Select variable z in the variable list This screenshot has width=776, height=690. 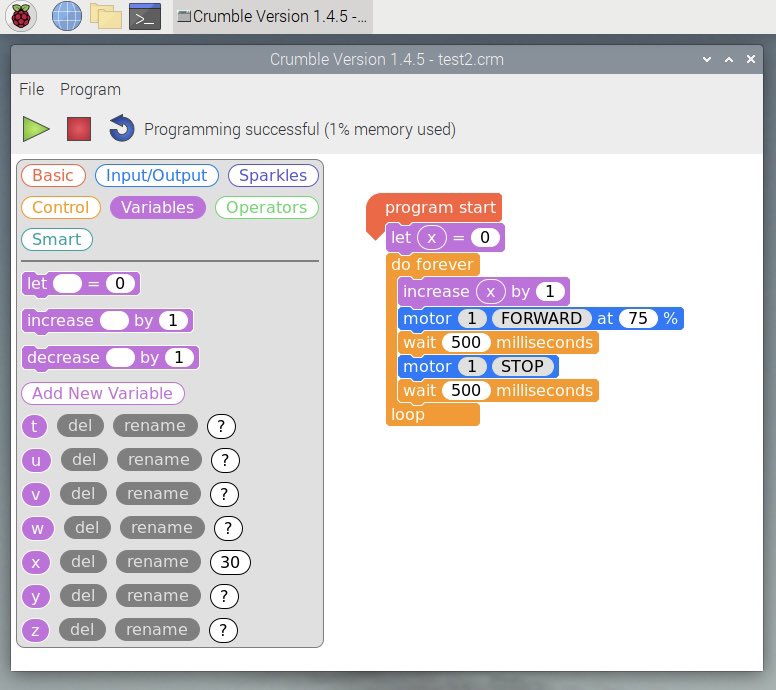coord(35,630)
